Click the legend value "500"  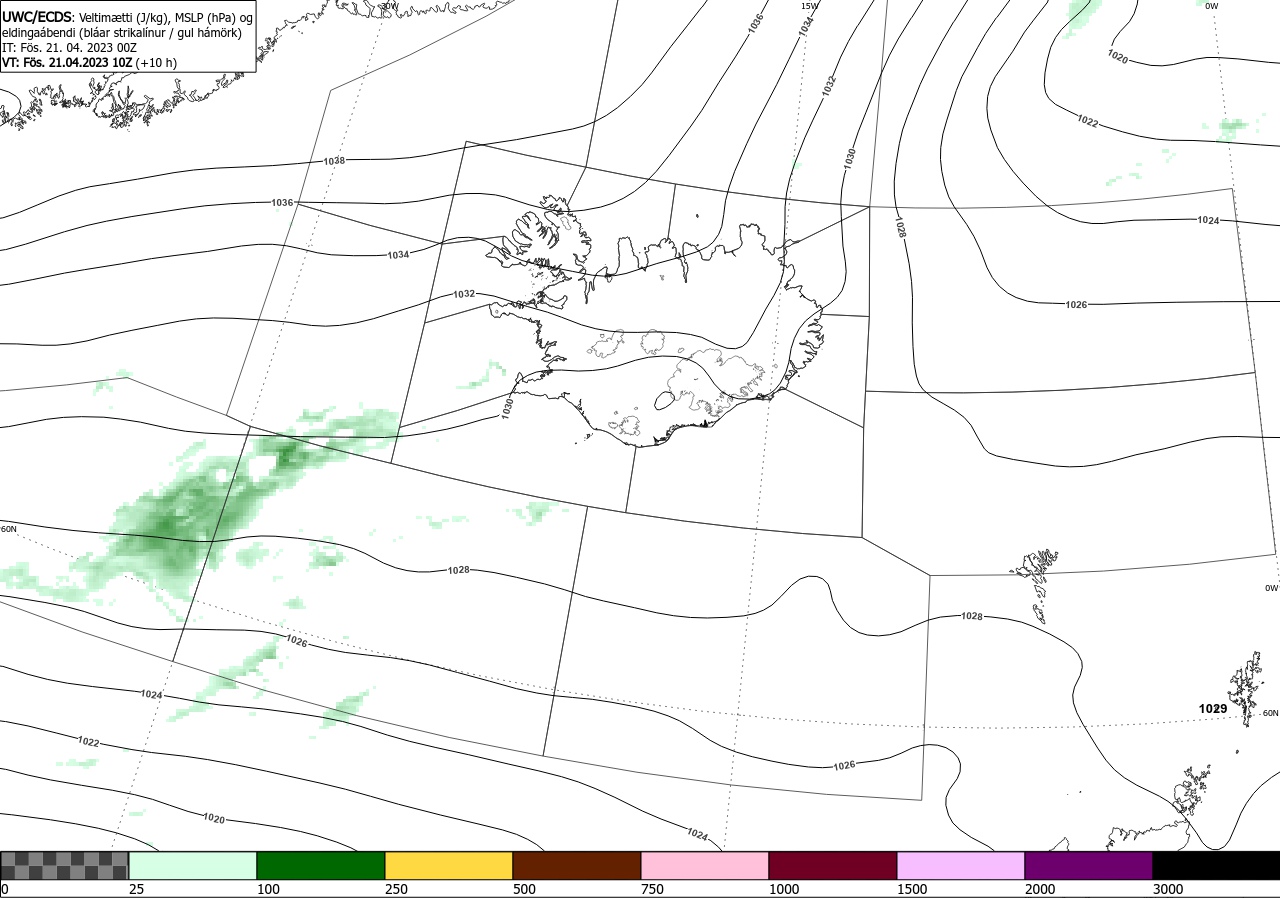click(x=524, y=889)
